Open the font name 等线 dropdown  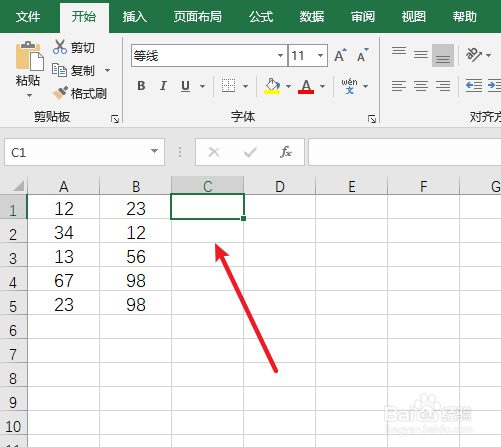point(280,55)
